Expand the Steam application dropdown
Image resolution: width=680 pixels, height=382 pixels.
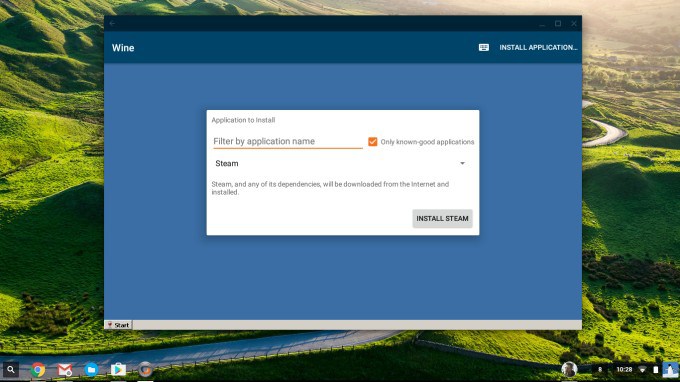click(x=340, y=163)
